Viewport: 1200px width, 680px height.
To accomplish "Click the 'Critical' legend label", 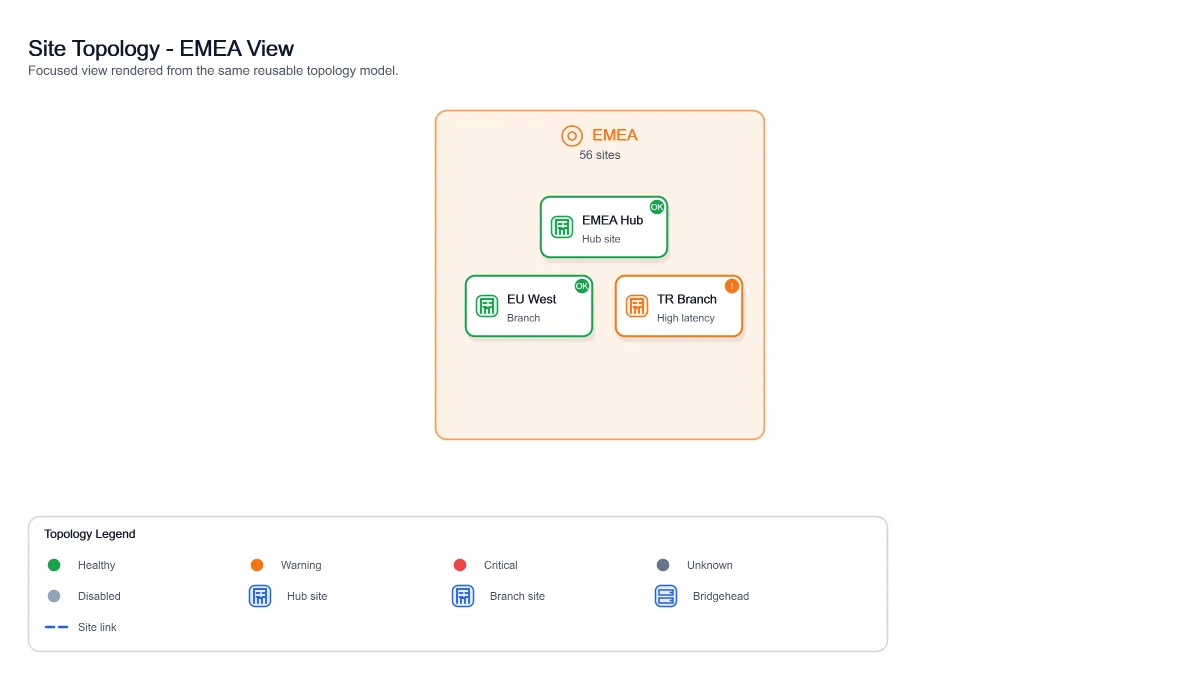I will [501, 565].
